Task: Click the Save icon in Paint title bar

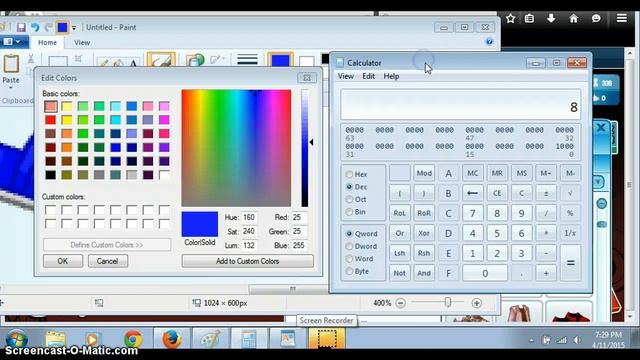Action: [21, 27]
